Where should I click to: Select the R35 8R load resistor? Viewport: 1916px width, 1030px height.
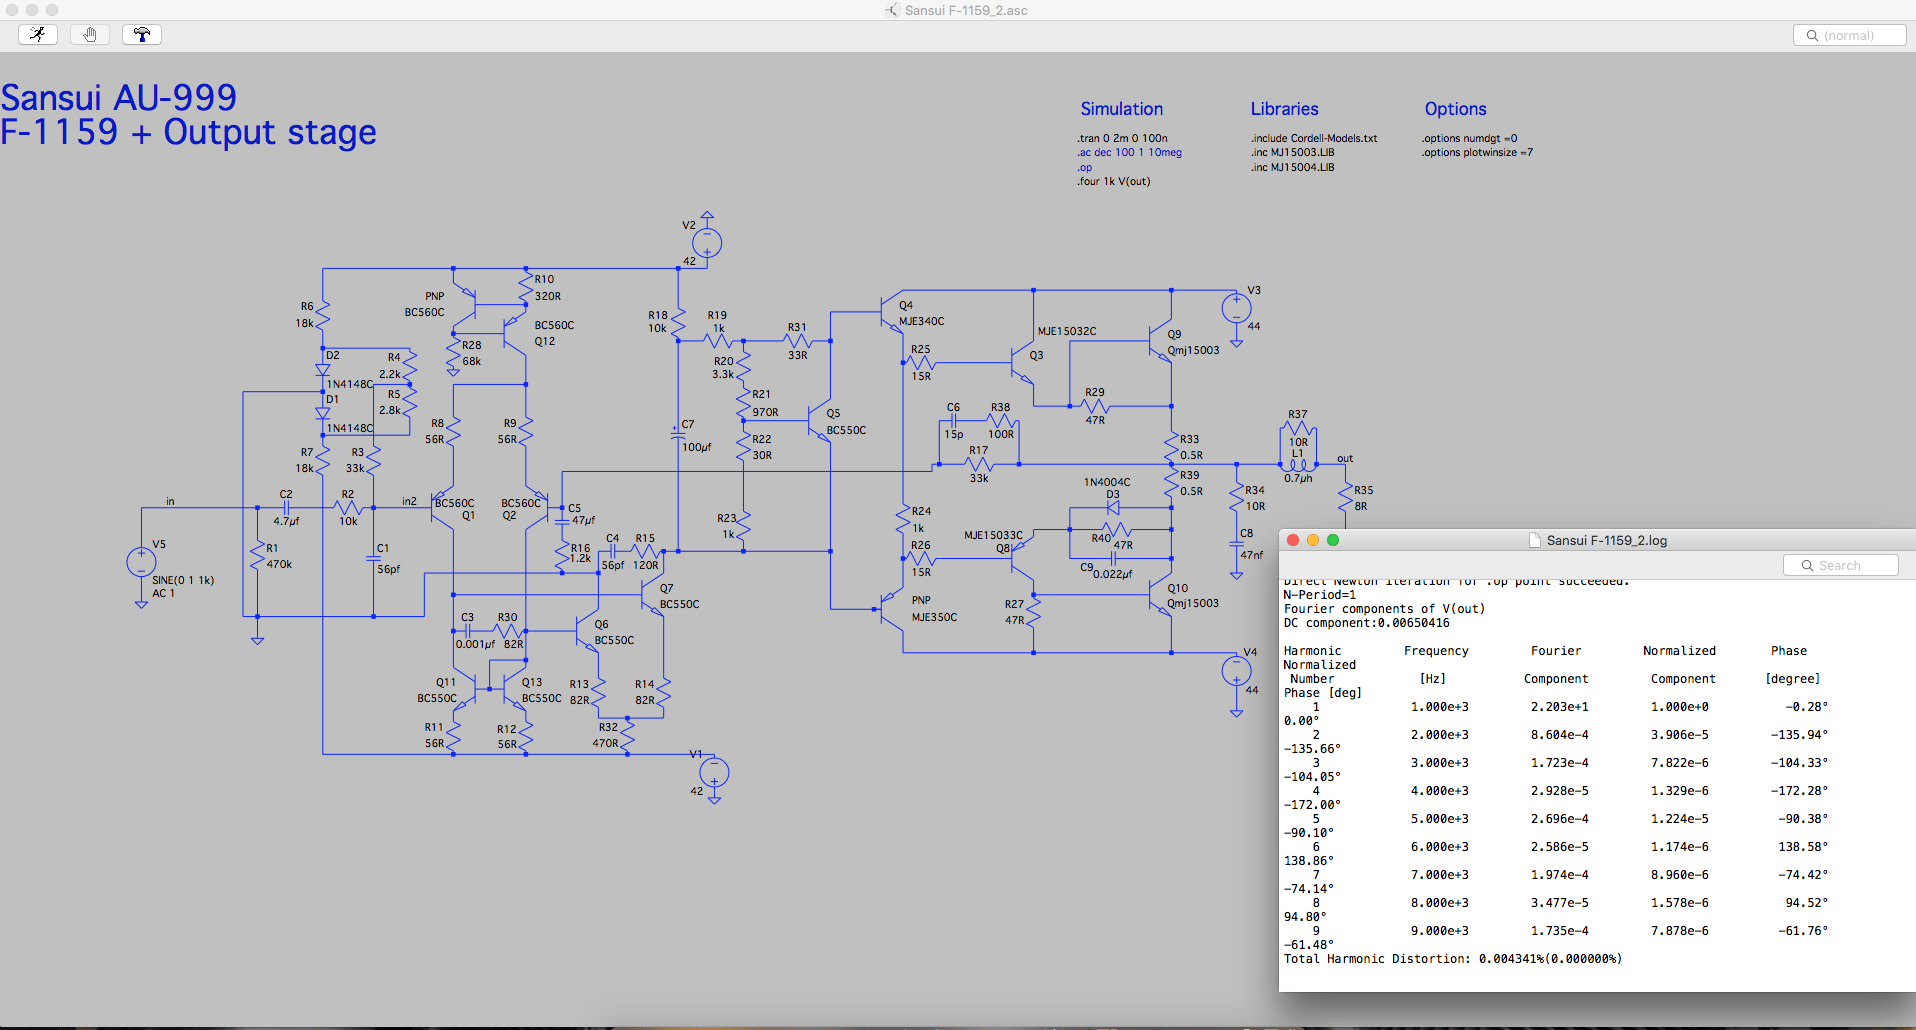[x=1345, y=497]
